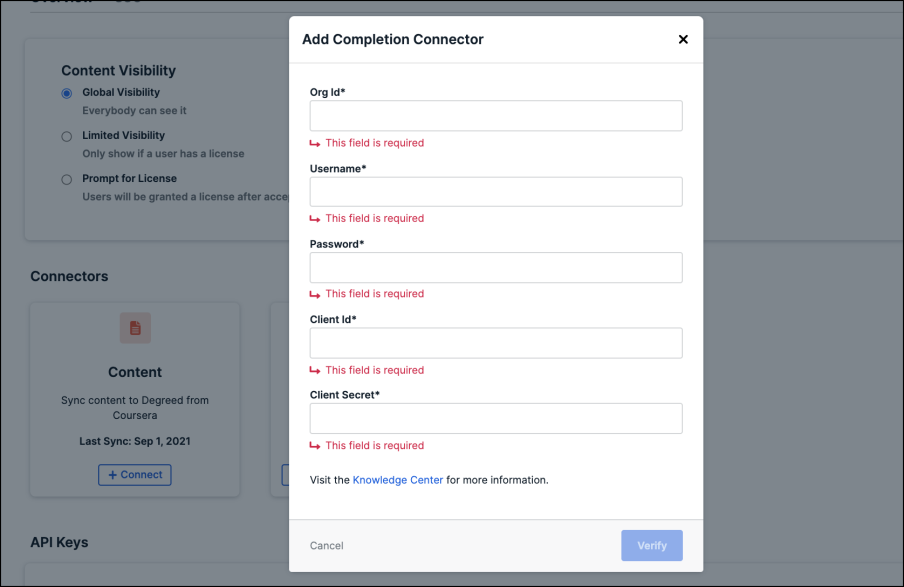Select Limited Visibility radio button
Viewport: 904px width, 587px height.
tap(67, 136)
